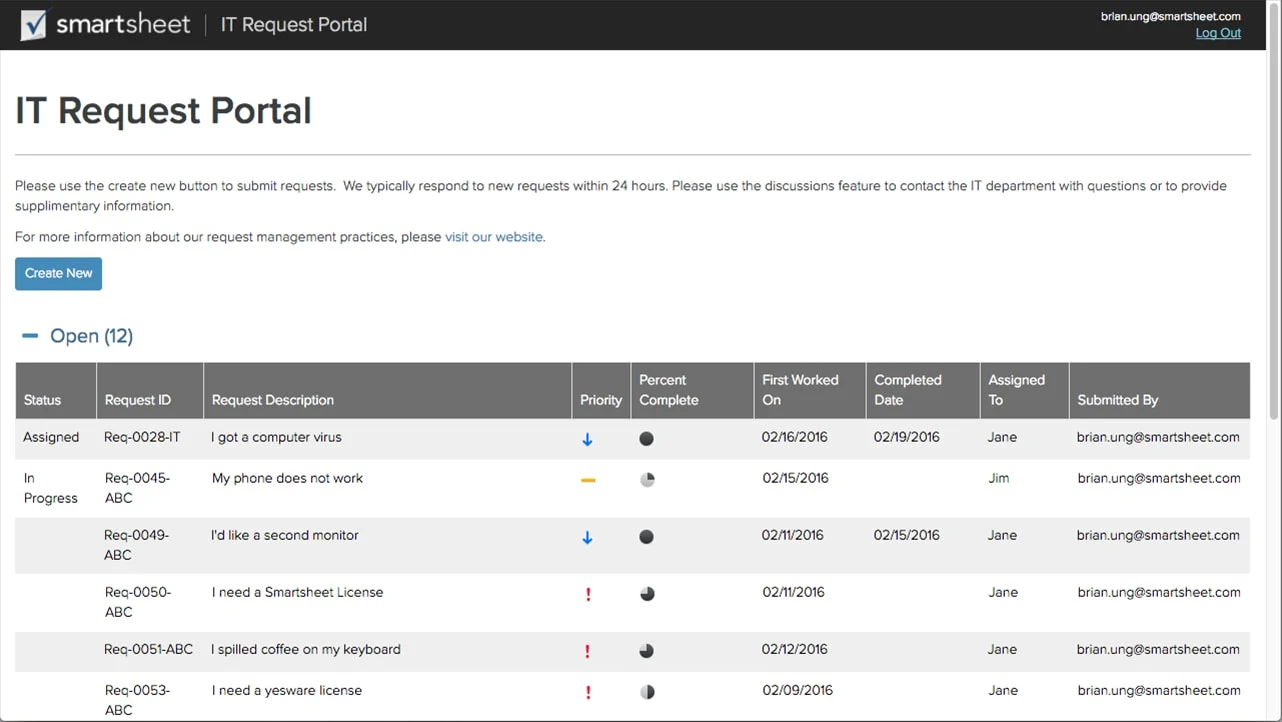Click the Submitted By column header
The image size is (1282, 722).
[x=1160, y=390]
